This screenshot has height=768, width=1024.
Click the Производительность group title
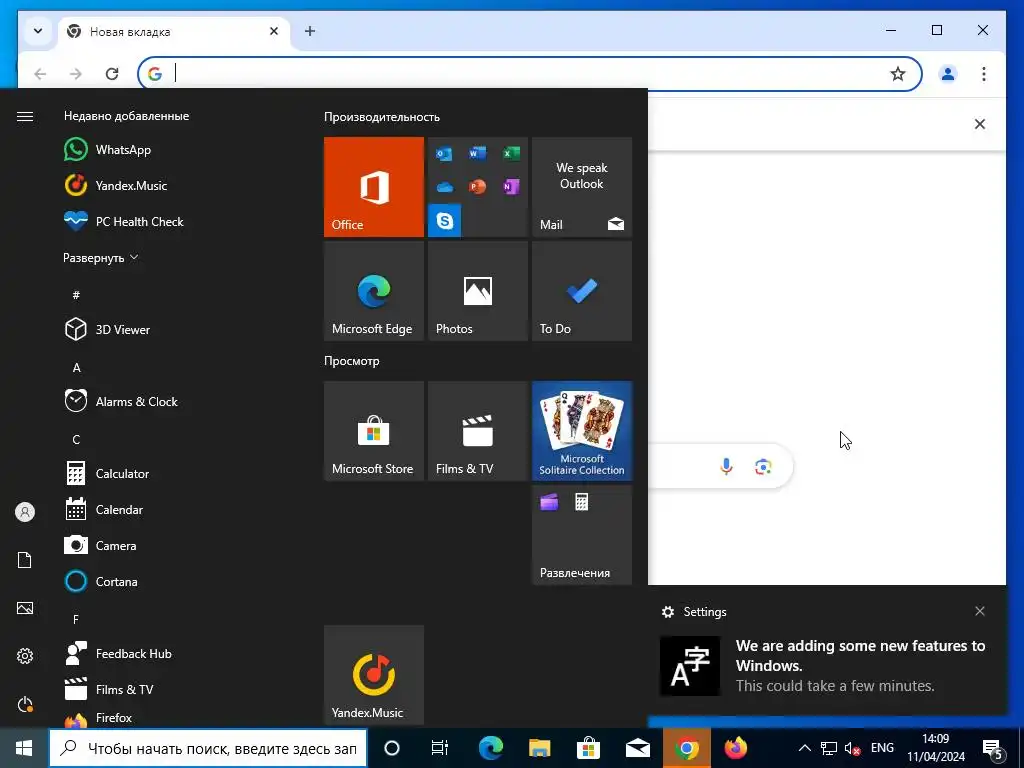pos(382,117)
